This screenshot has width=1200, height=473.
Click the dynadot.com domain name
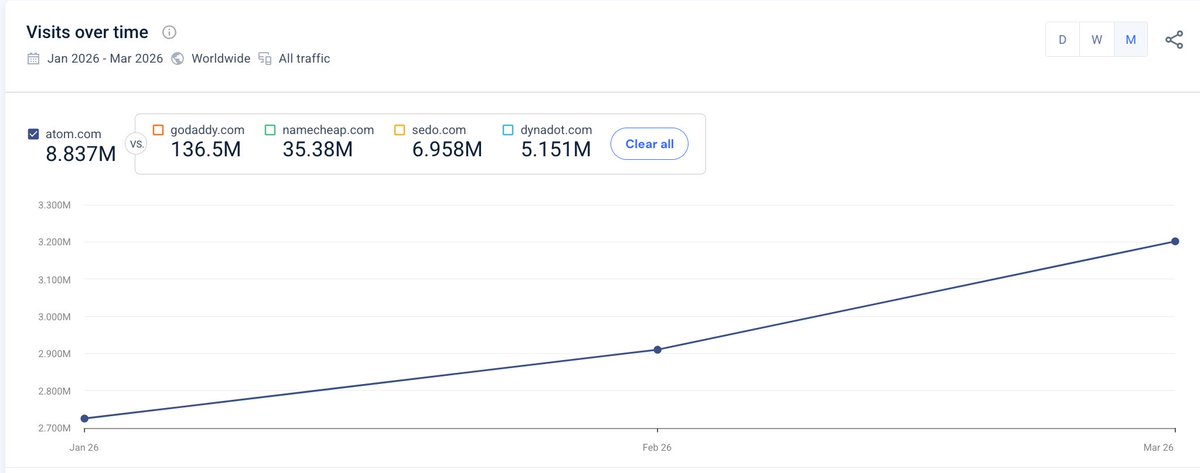coord(556,130)
